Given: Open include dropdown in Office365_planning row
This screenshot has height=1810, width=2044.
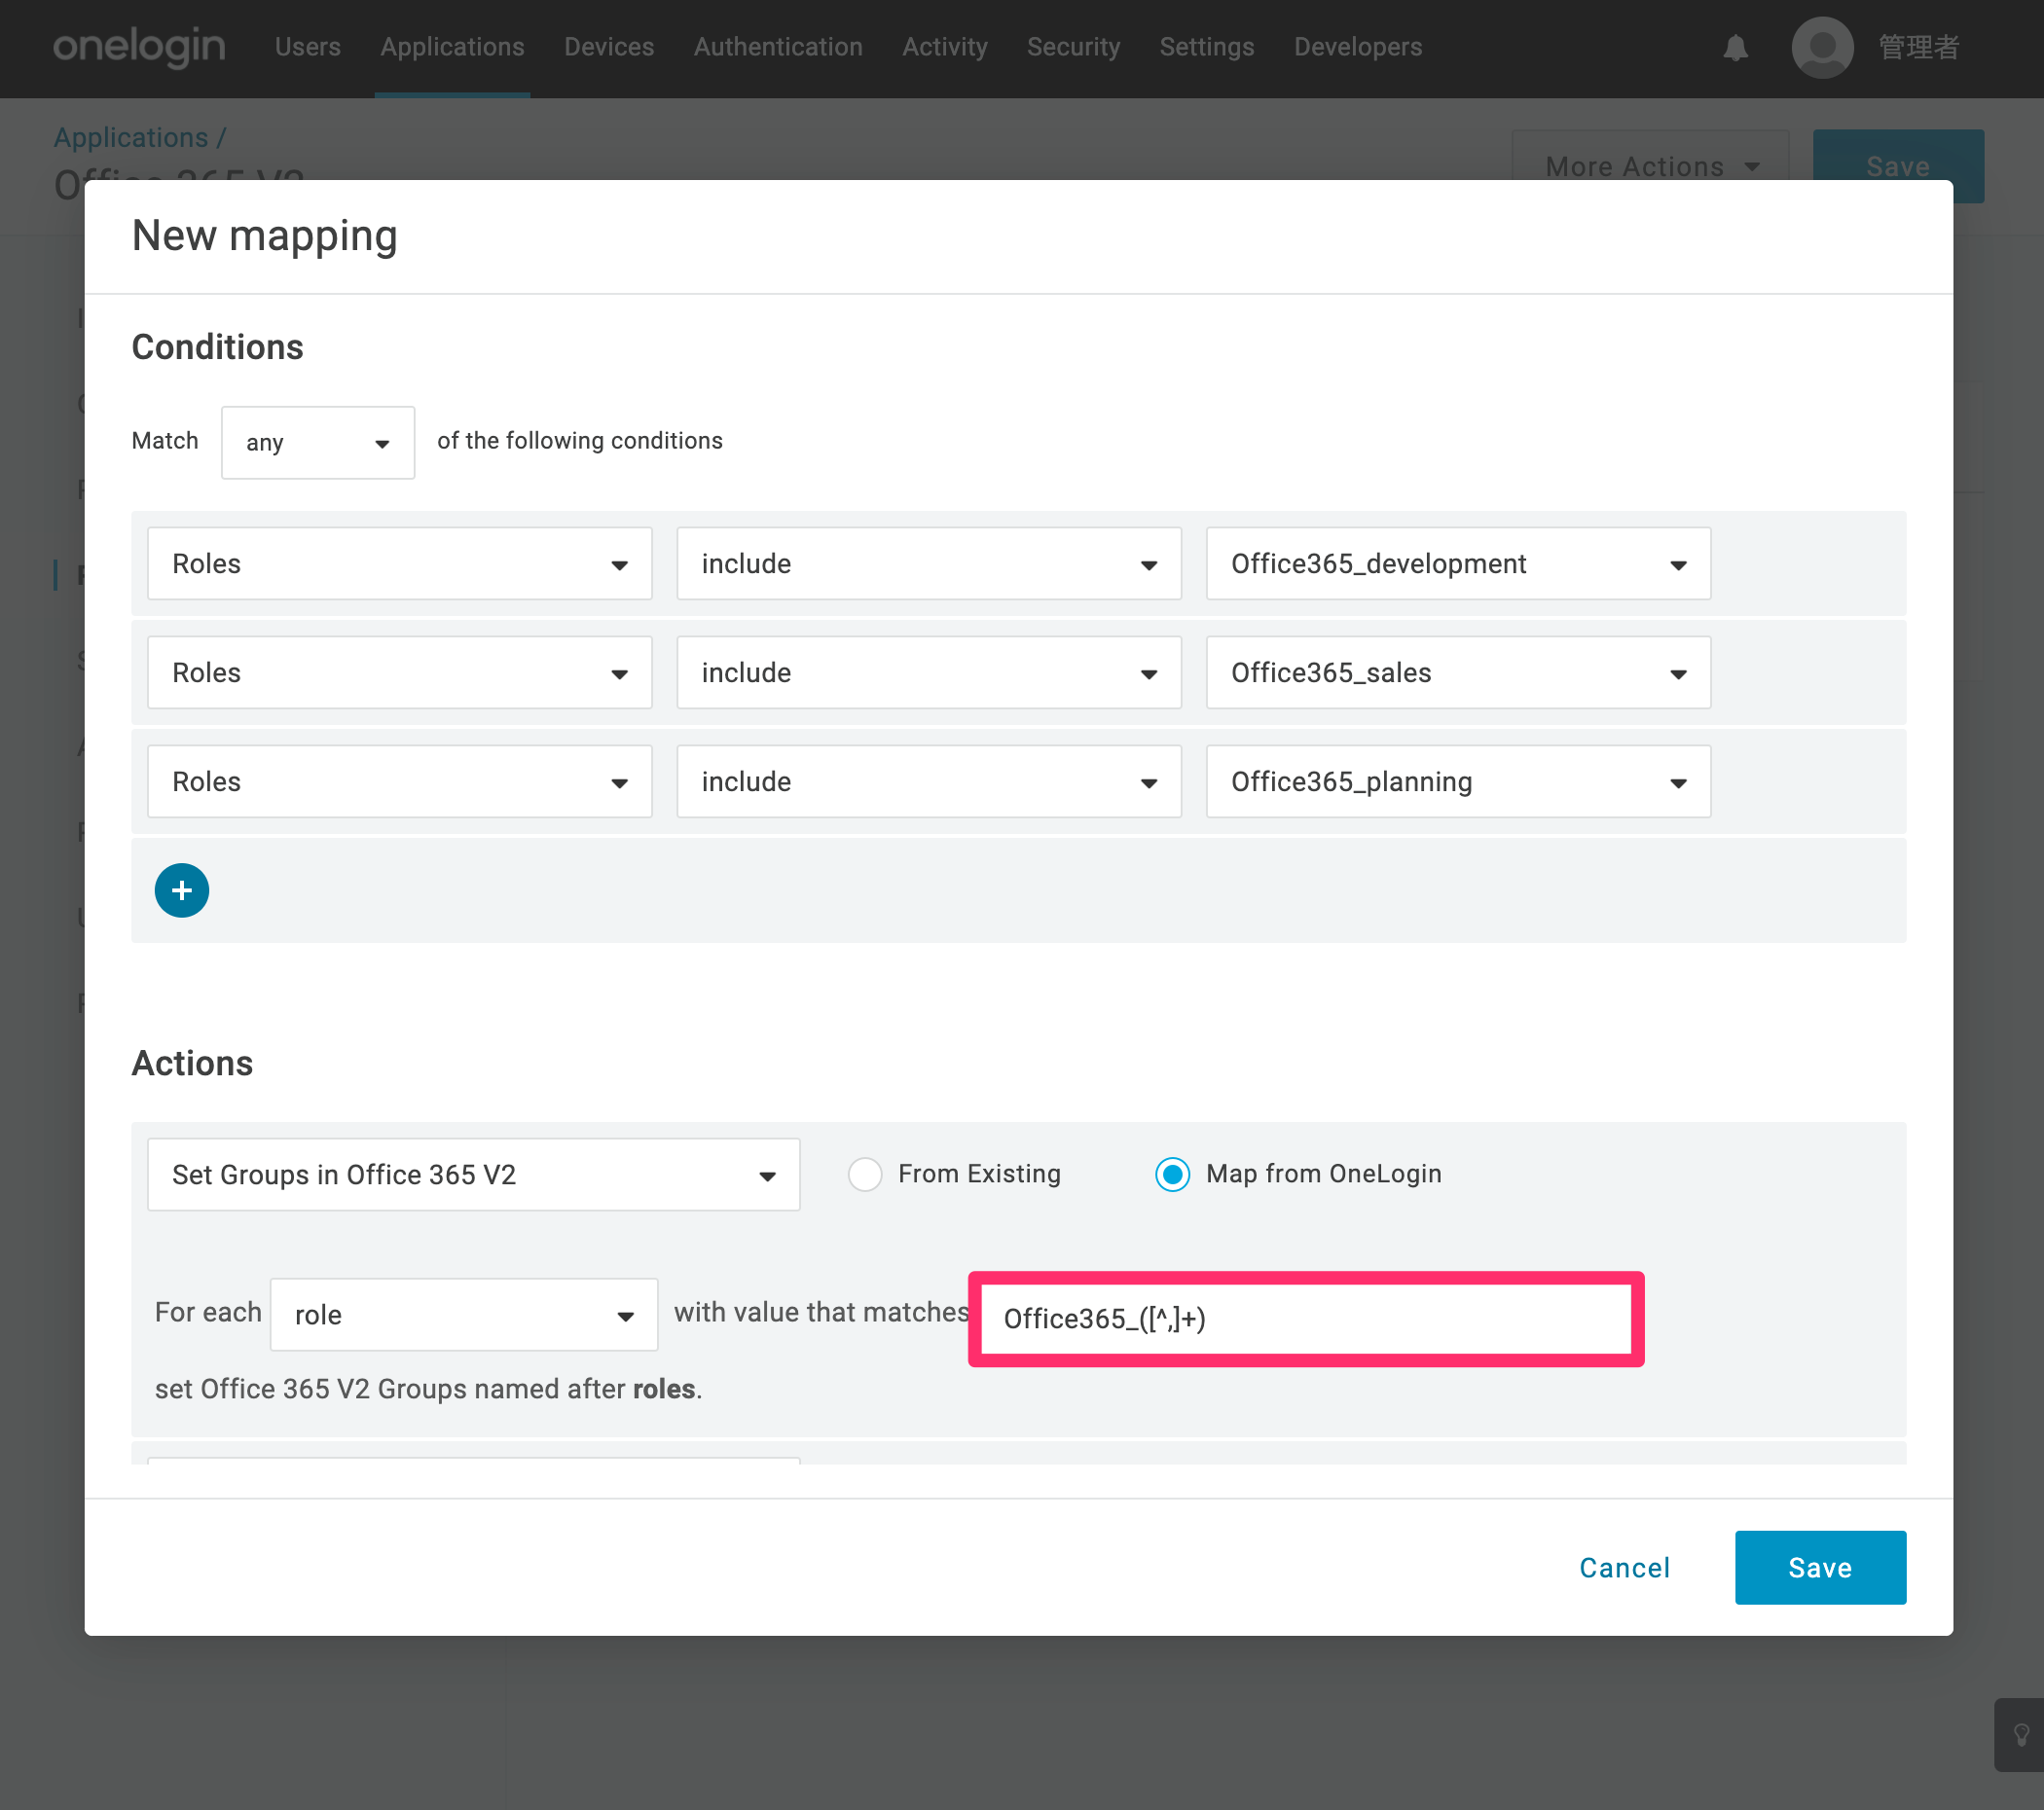Looking at the screenshot, I should (x=929, y=782).
